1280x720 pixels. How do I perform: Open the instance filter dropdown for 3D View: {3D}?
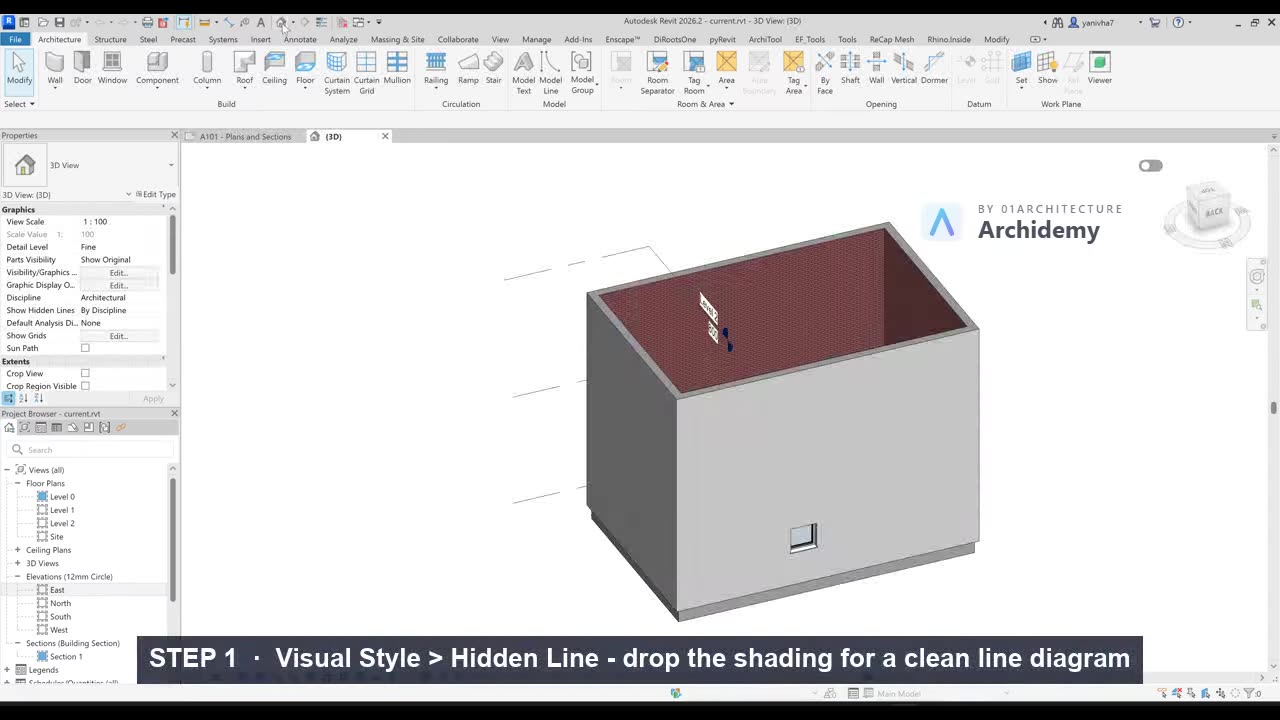(128, 195)
